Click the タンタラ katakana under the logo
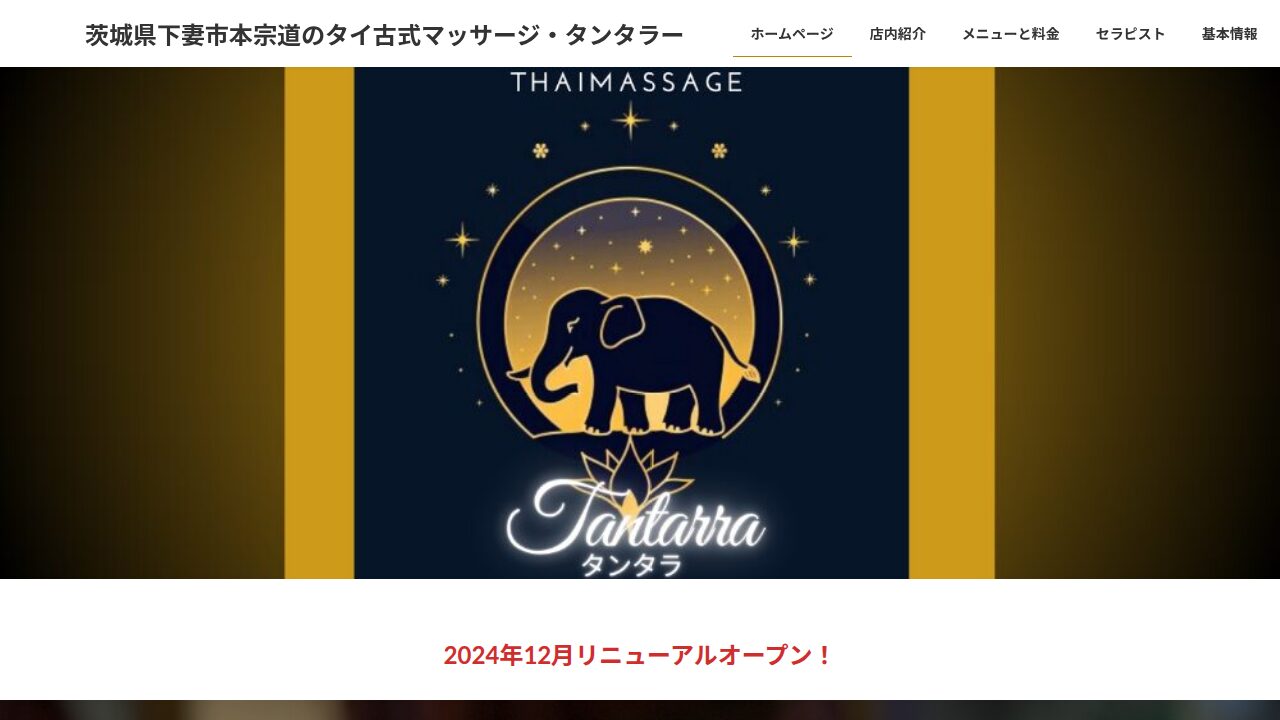1280x720 pixels. [x=631, y=566]
